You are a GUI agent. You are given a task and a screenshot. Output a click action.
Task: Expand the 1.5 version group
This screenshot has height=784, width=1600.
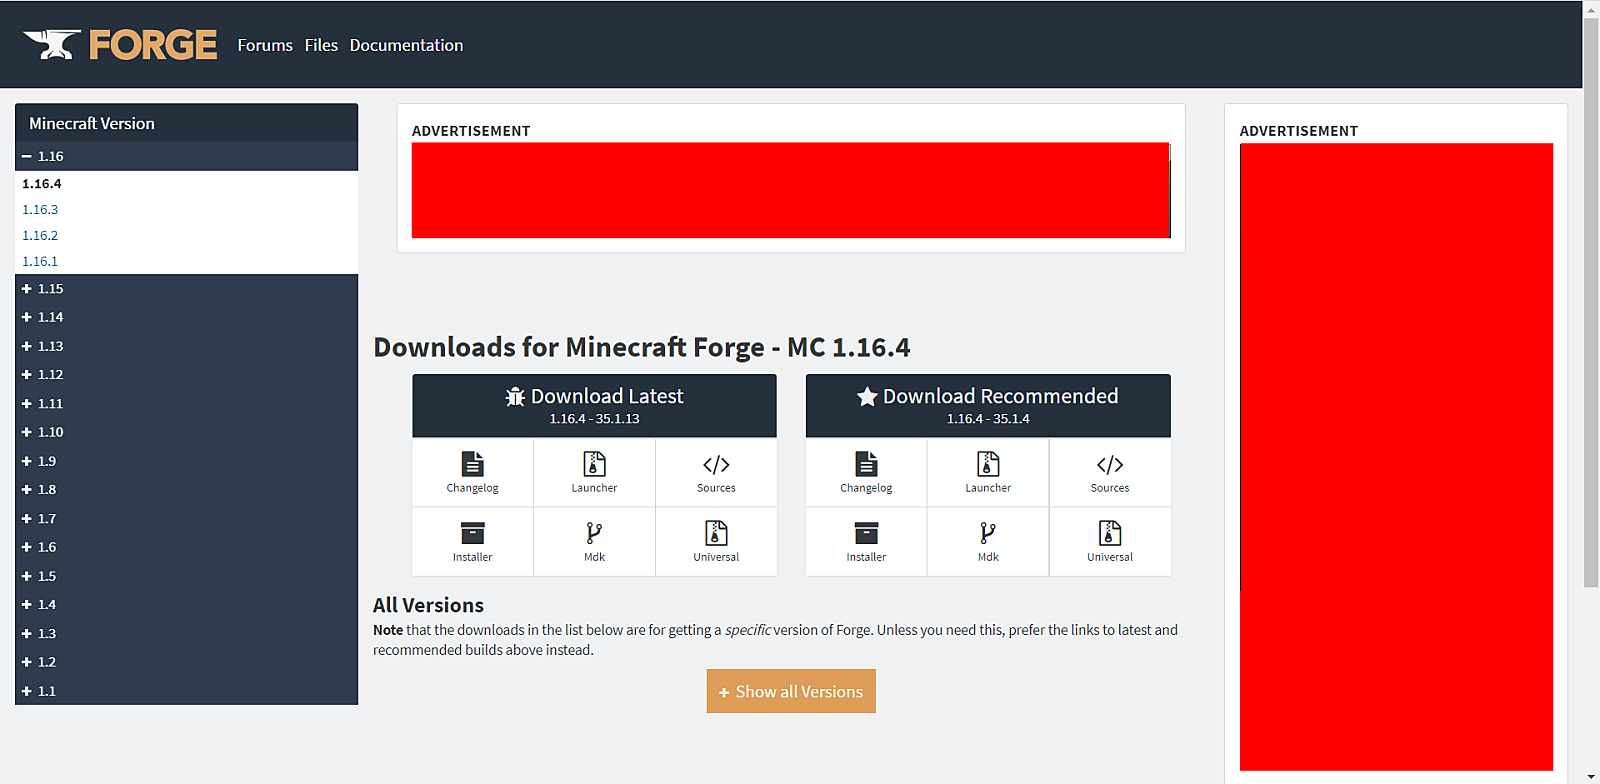coord(186,576)
